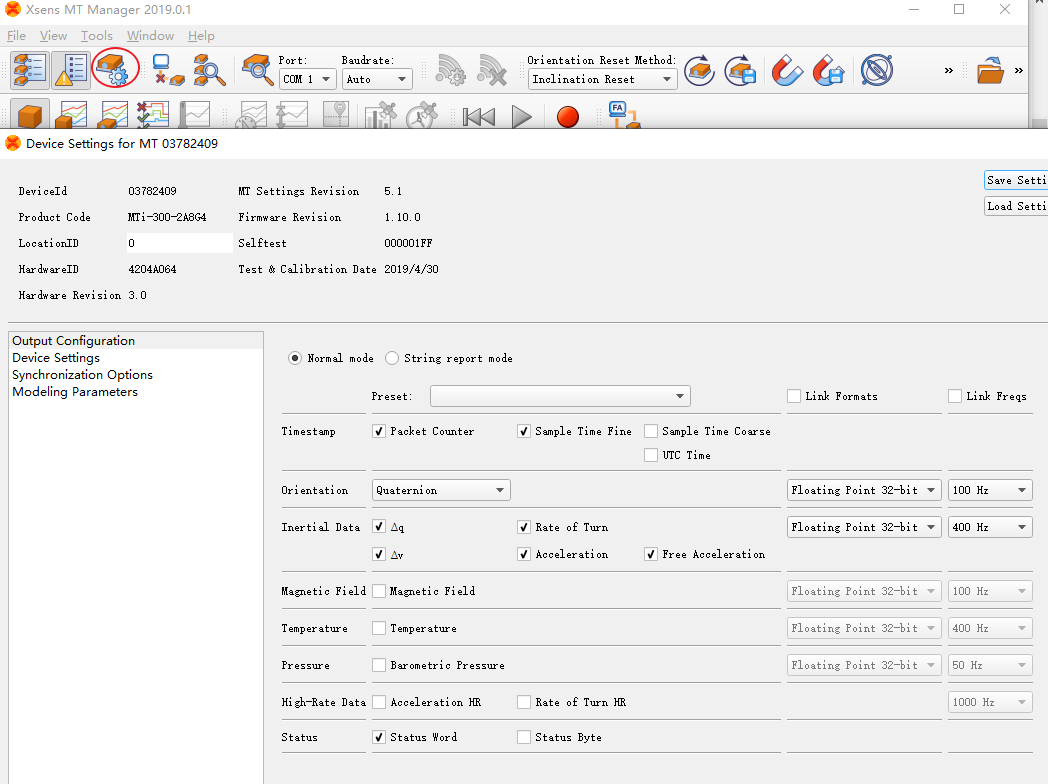Image resolution: width=1048 pixels, height=784 pixels.
Task: Click the FA blue monitor icon
Action: pyautogui.click(x=624, y=115)
